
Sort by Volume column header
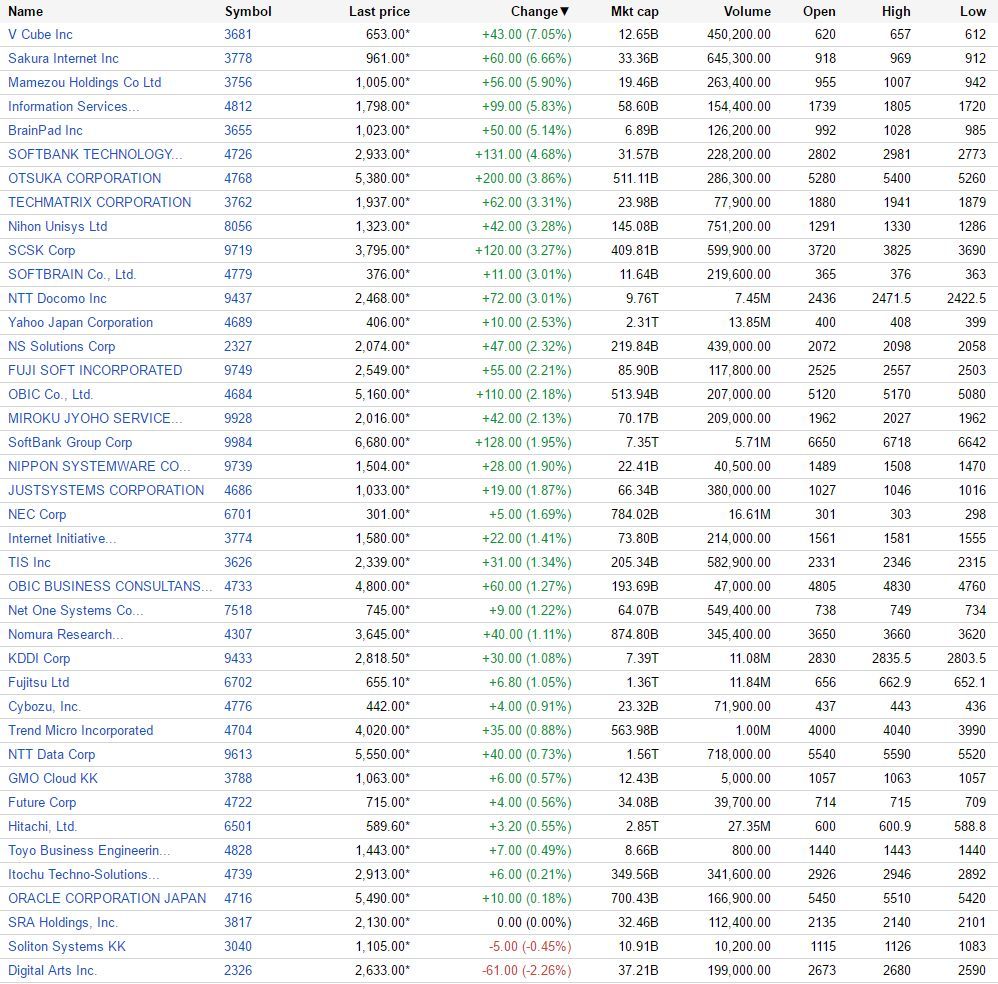pyautogui.click(x=747, y=11)
